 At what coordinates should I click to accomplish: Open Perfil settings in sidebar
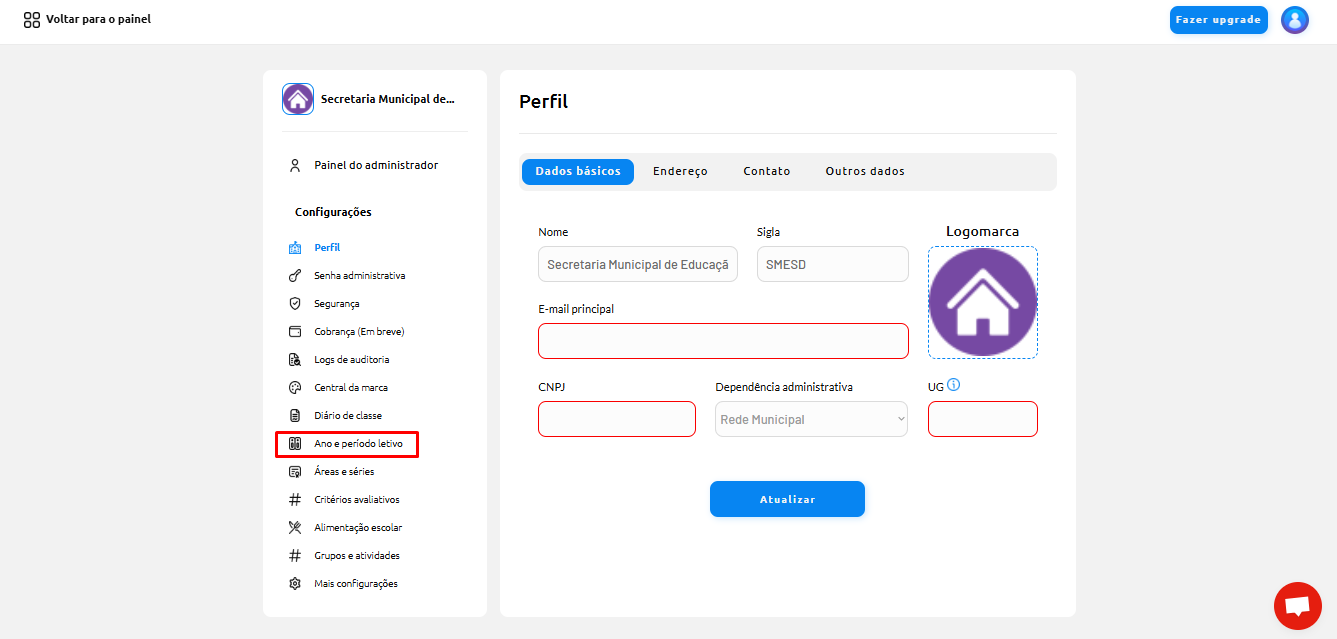327,248
